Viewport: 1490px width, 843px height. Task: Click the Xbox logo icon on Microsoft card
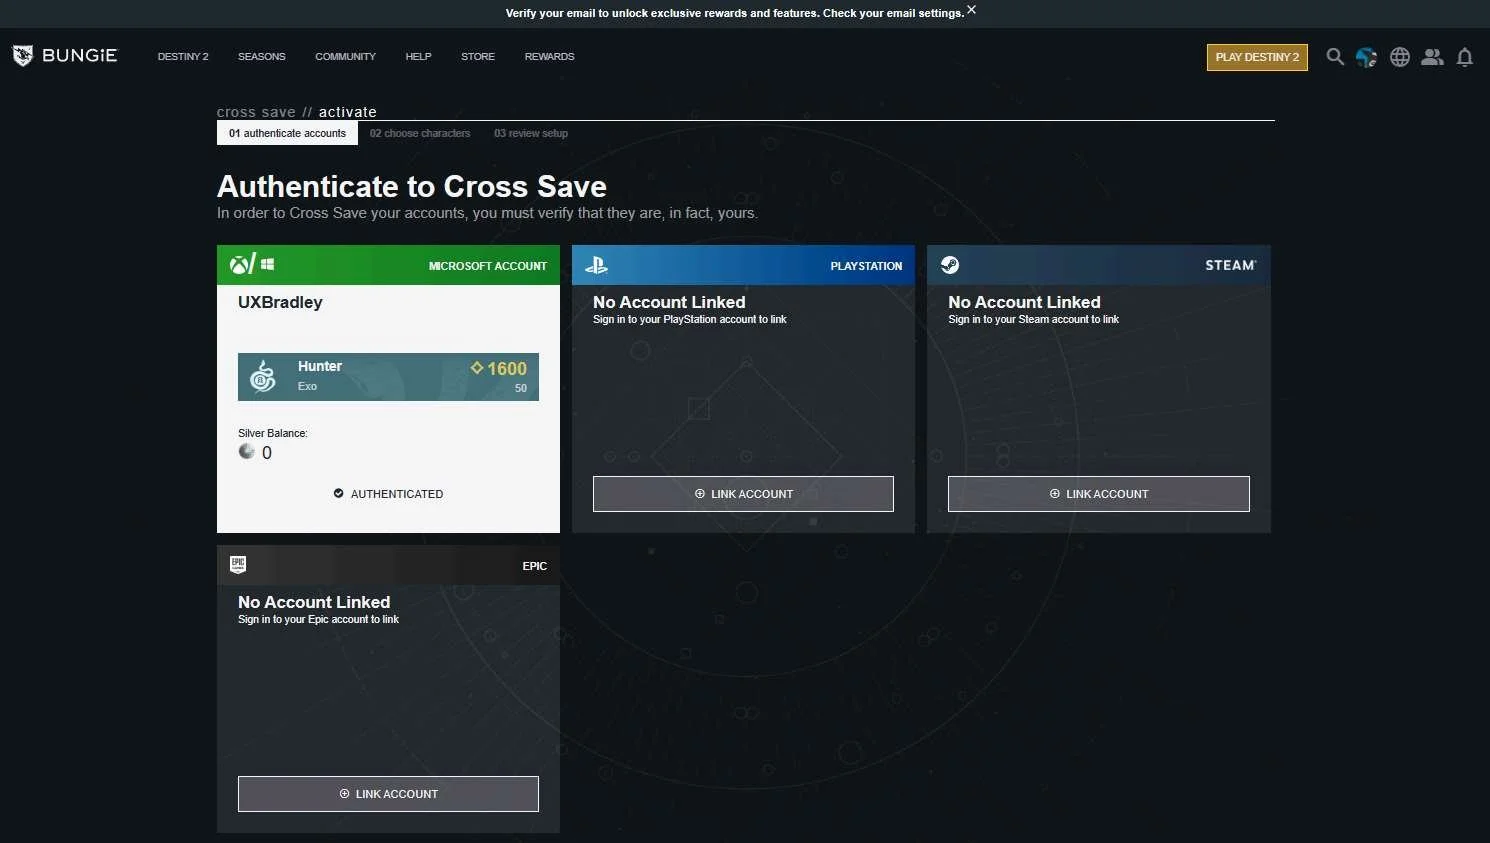[241, 265]
